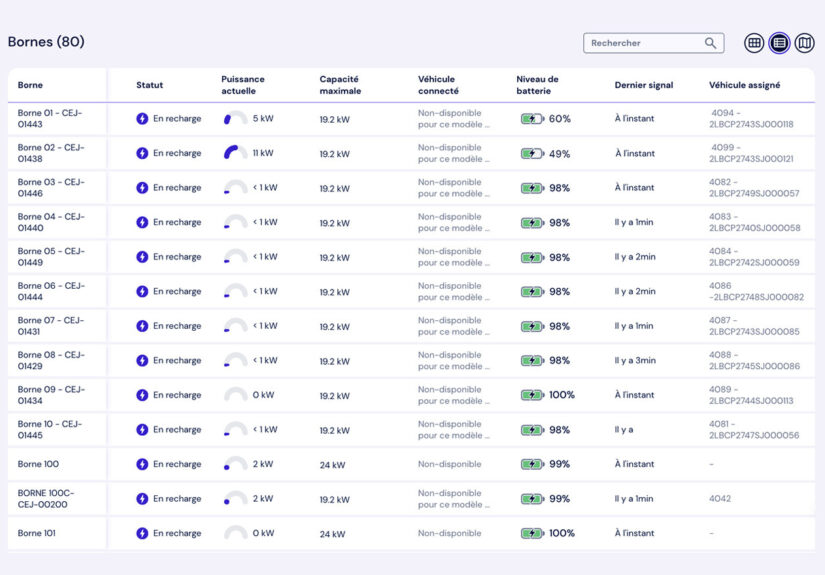
Task: Click the Dernier signal column header
Action: pyautogui.click(x=643, y=85)
